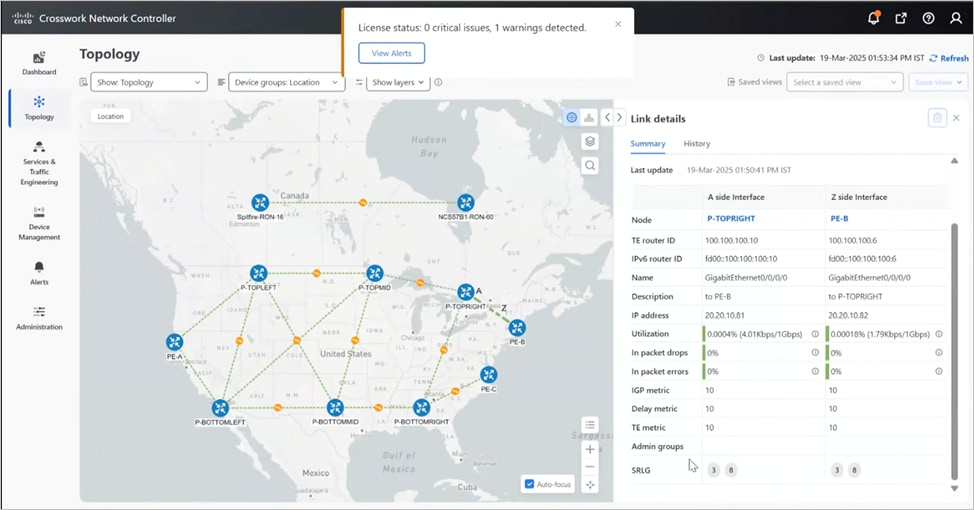Open the P-TOPRIGHT node link in table
The width and height of the screenshot is (974, 510).
pyautogui.click(x=731, y=219)
